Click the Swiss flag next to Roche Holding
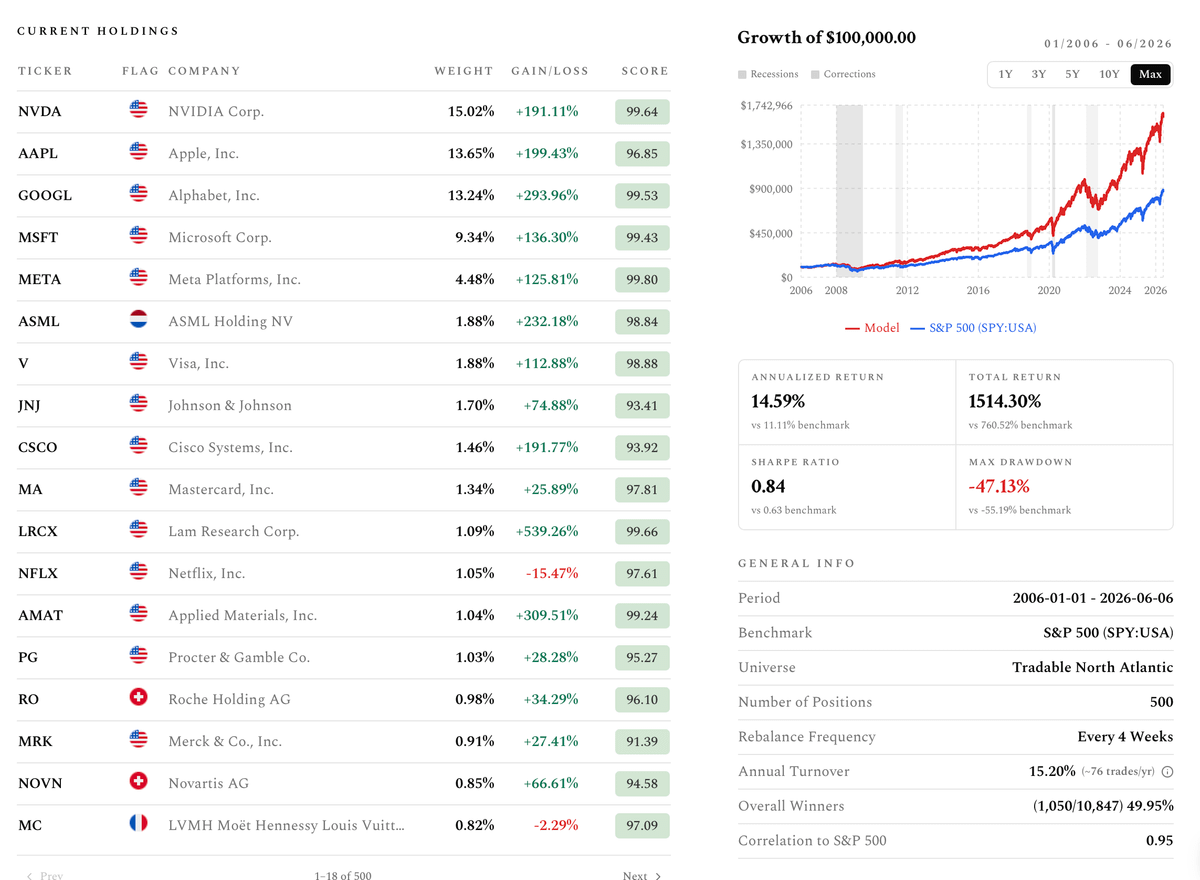Screen dimensions: 1200x880 (x=139, y=698)
